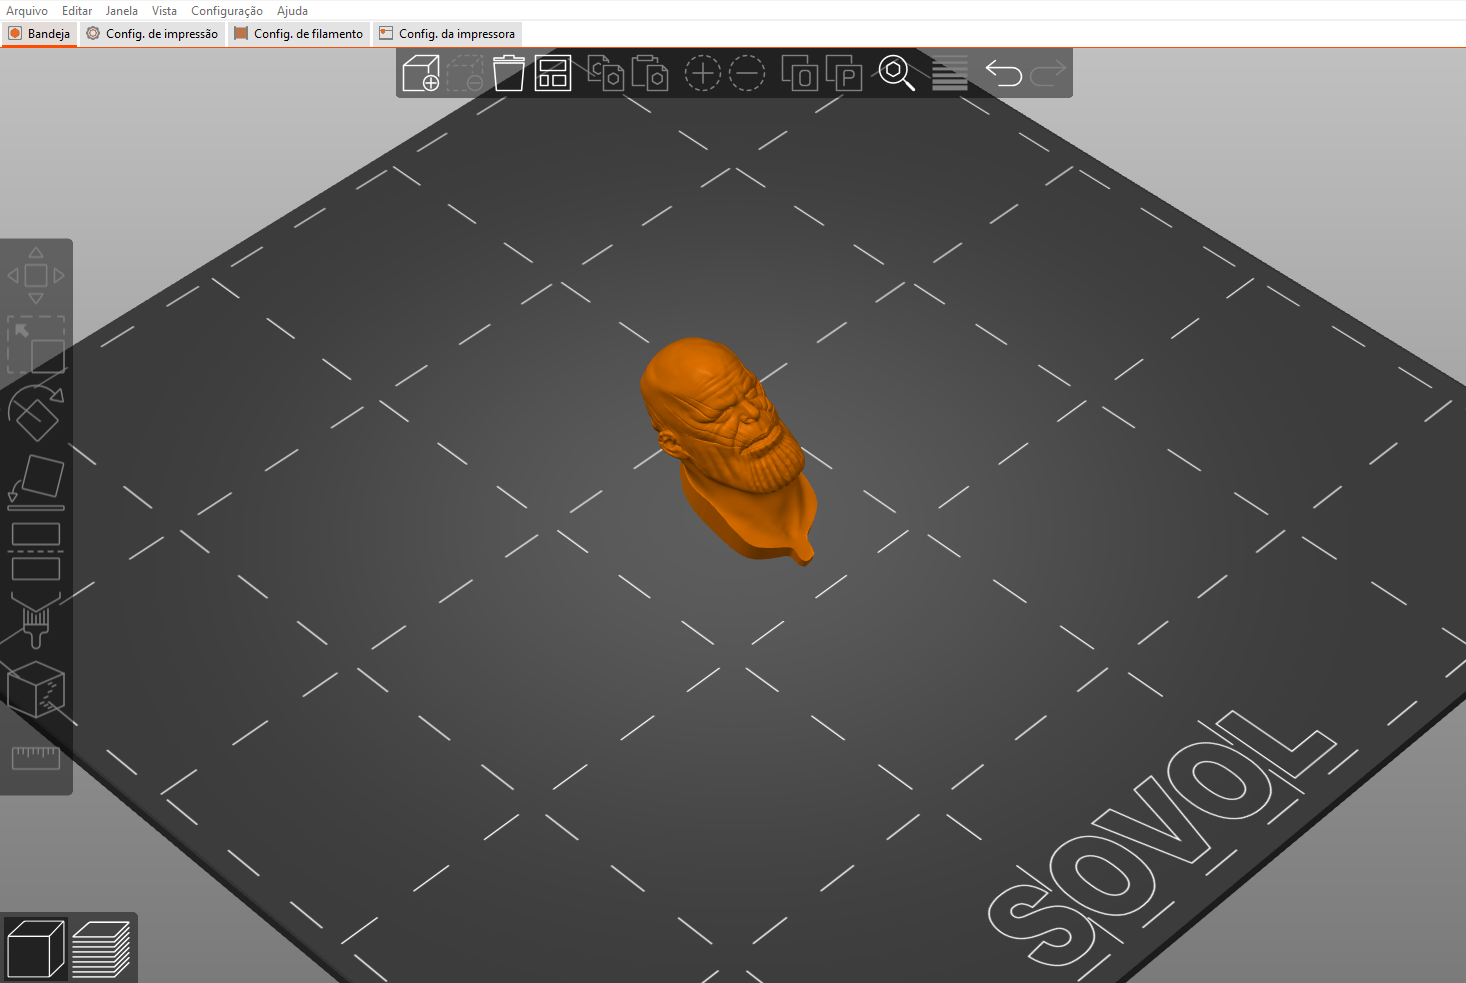This screenshot has width=1466, height=983.
Task: Click the Arrange objects icon
Action: (553, 73)
